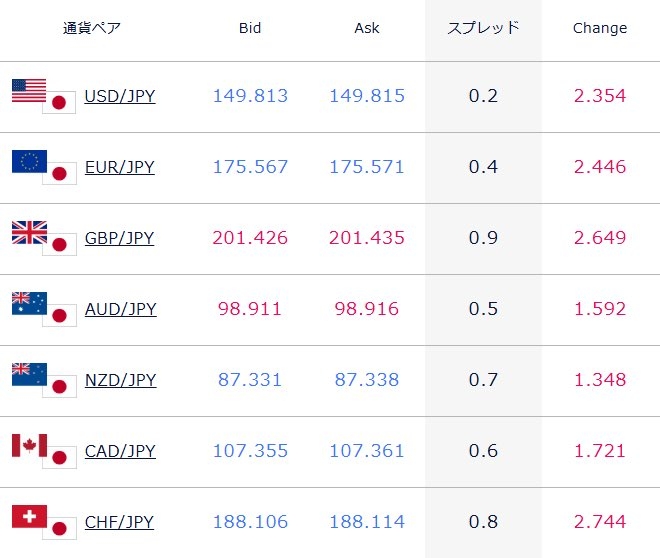Click the US flag icon for USD/JPY
The width and height of the screenshot is (660, 558).
[x=28, y=90]
